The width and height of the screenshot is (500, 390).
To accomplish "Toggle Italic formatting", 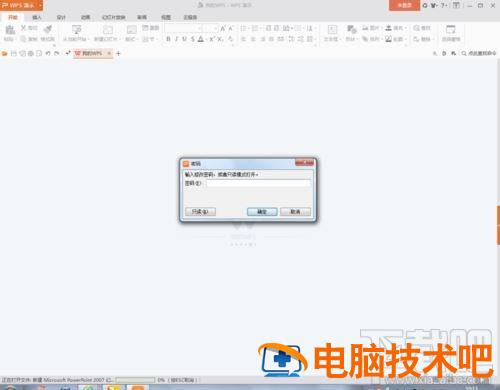I will pyautogui.click(x=177, y=39).
